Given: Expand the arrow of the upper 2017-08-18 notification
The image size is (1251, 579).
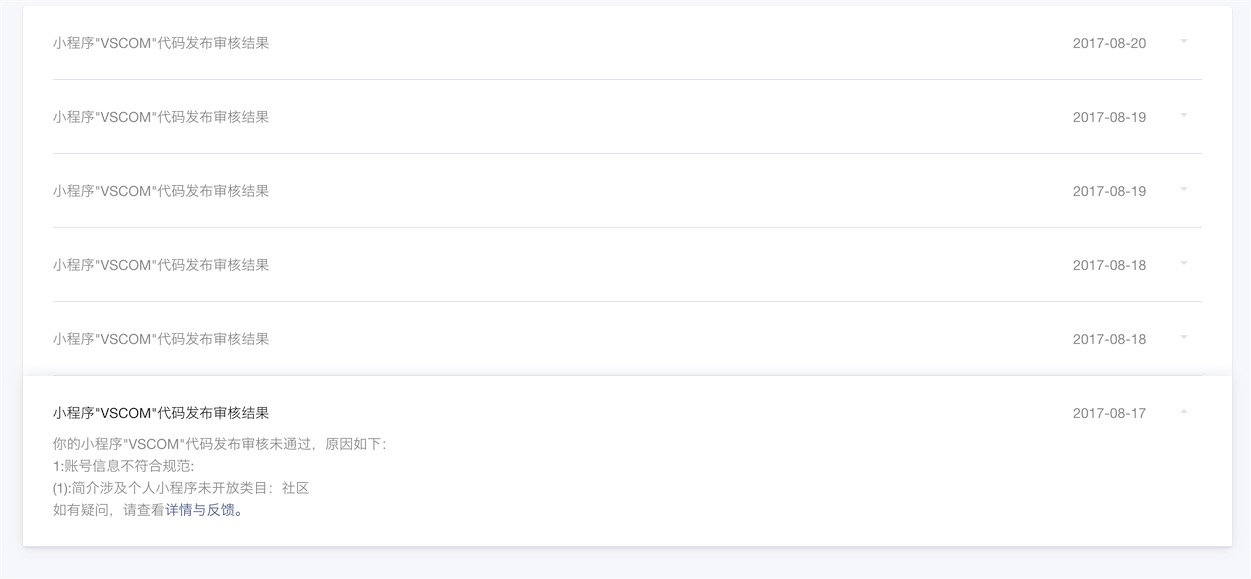Looking at the screenshot, I should [1184, 264].
